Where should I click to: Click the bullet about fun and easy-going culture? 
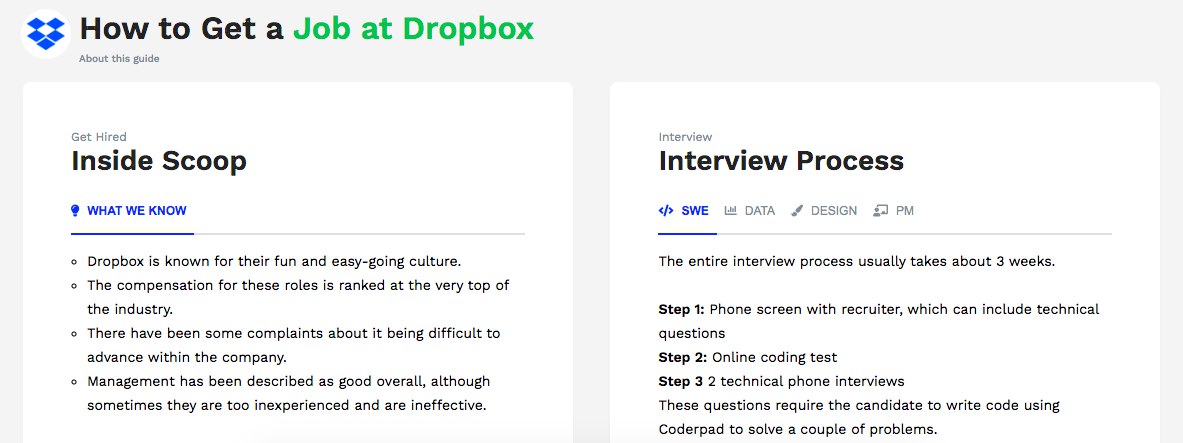[273, 261]
